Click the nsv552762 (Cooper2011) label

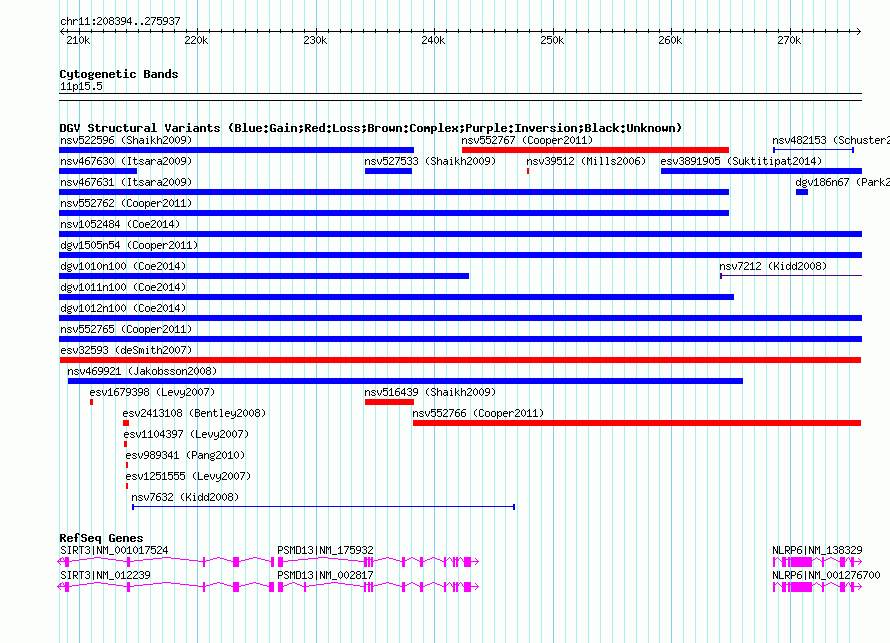click(126, 203)
